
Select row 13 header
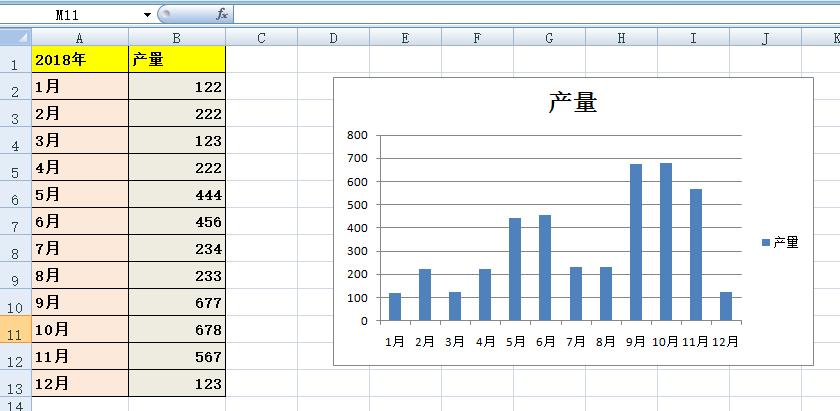[x=16, y=383]
